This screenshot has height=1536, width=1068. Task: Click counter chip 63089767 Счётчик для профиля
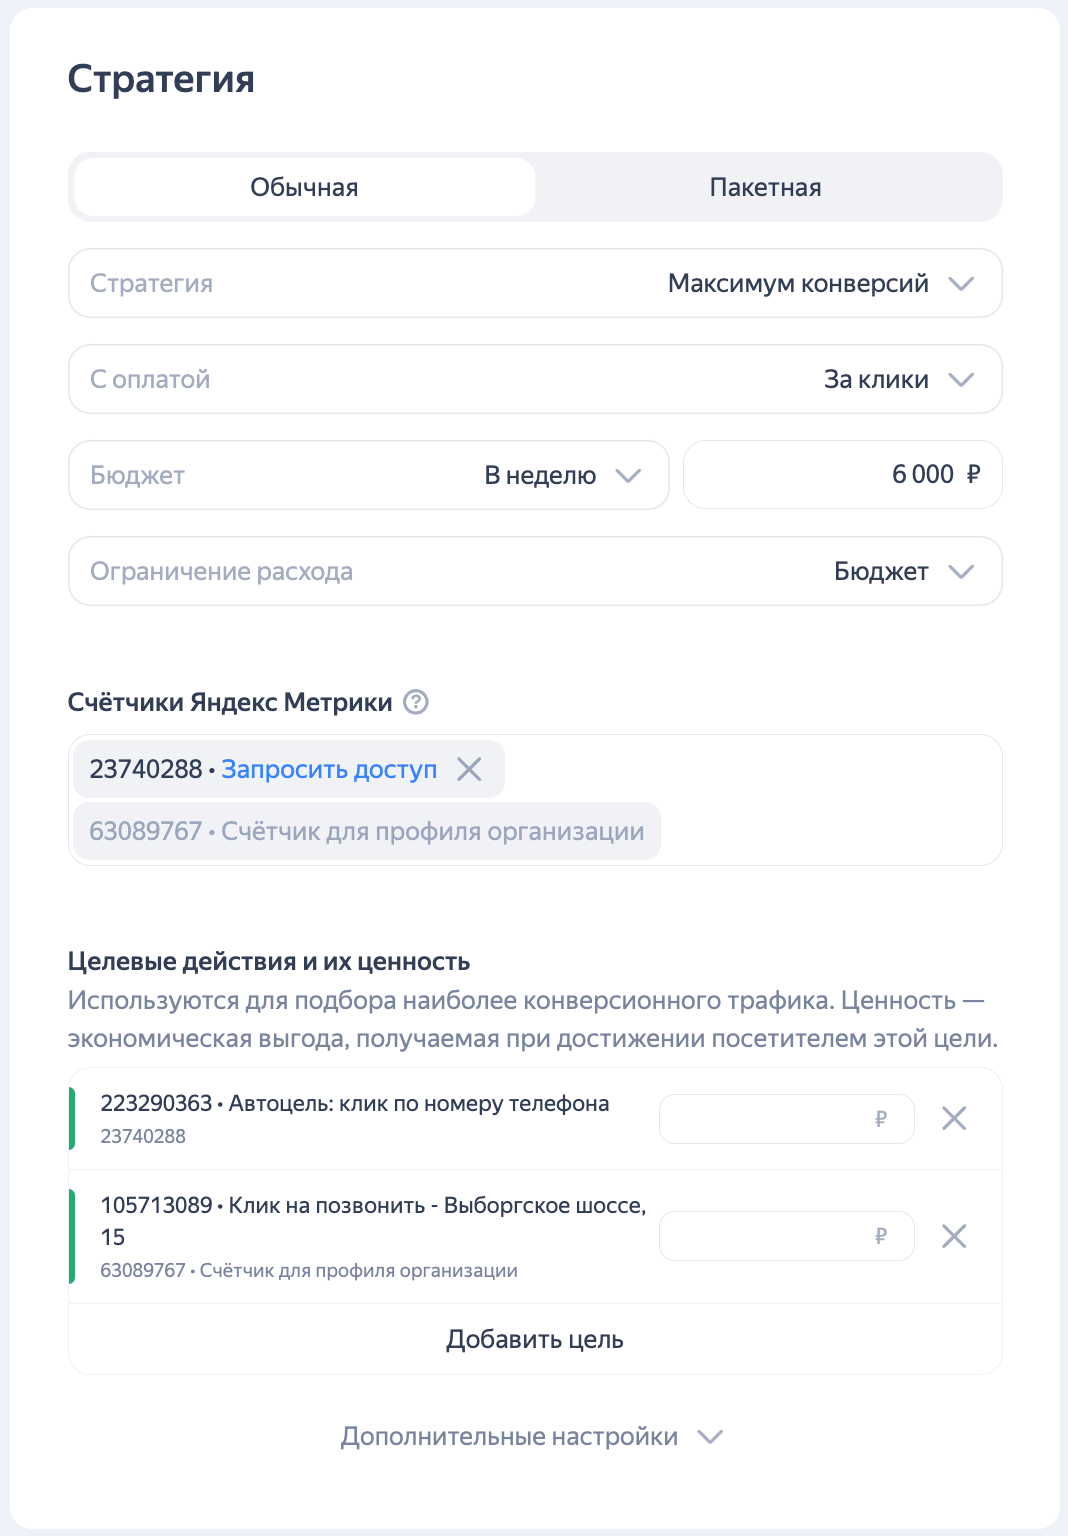pyautogui.click(x=366, y=831)
